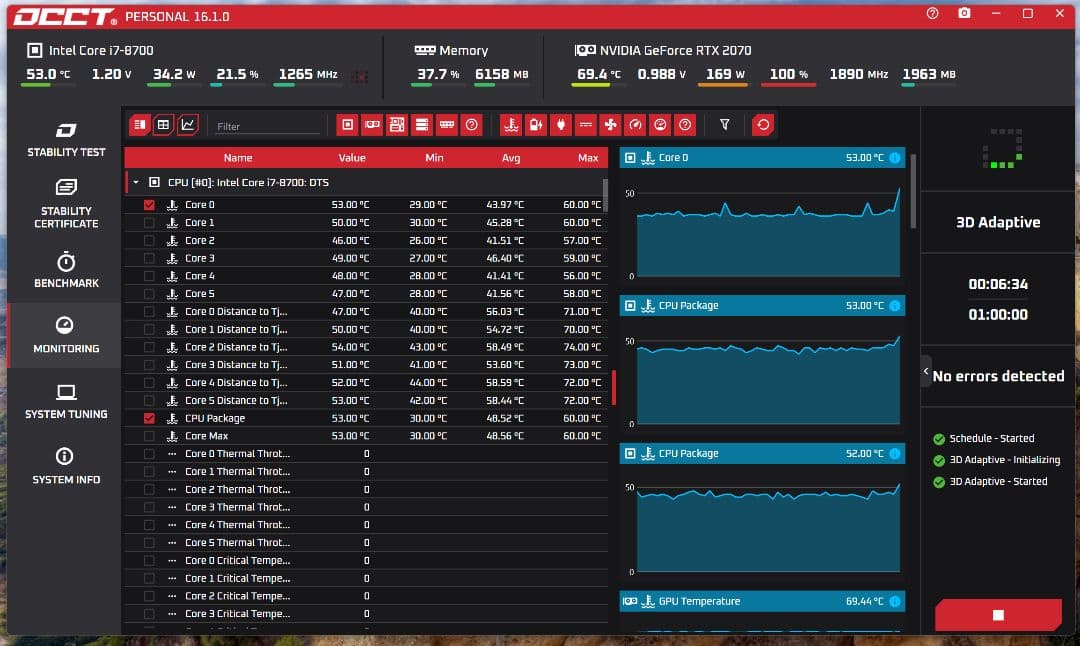Click the temperature sensor filter icon
This screenshot has height=646, width=1080.
point(510,125)
